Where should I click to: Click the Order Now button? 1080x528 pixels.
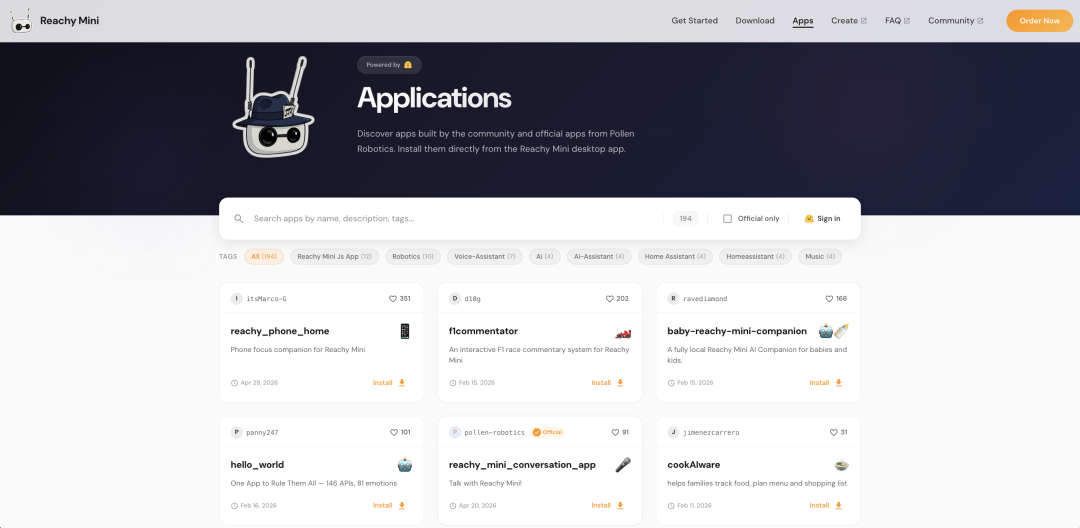pyautogui.click(x=1039, y=21)
